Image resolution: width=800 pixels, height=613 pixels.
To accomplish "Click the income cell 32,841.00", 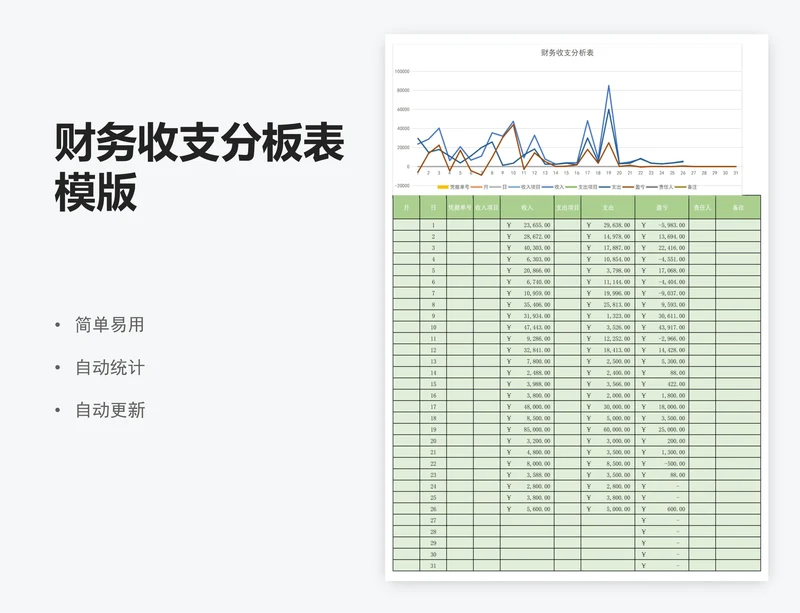I will tap(527, 350).
